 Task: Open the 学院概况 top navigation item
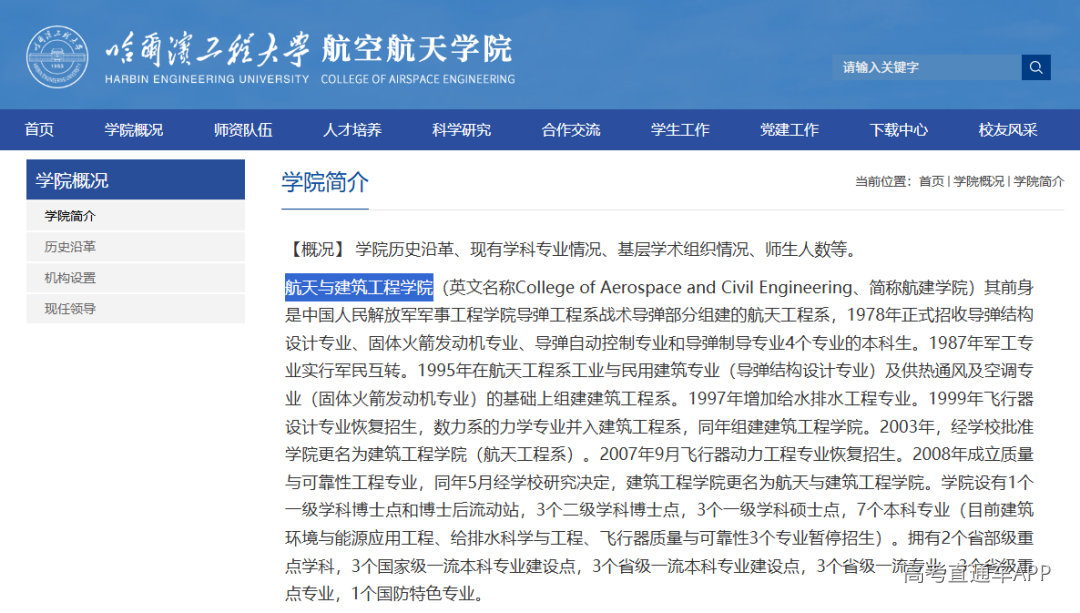pos(134,129)
